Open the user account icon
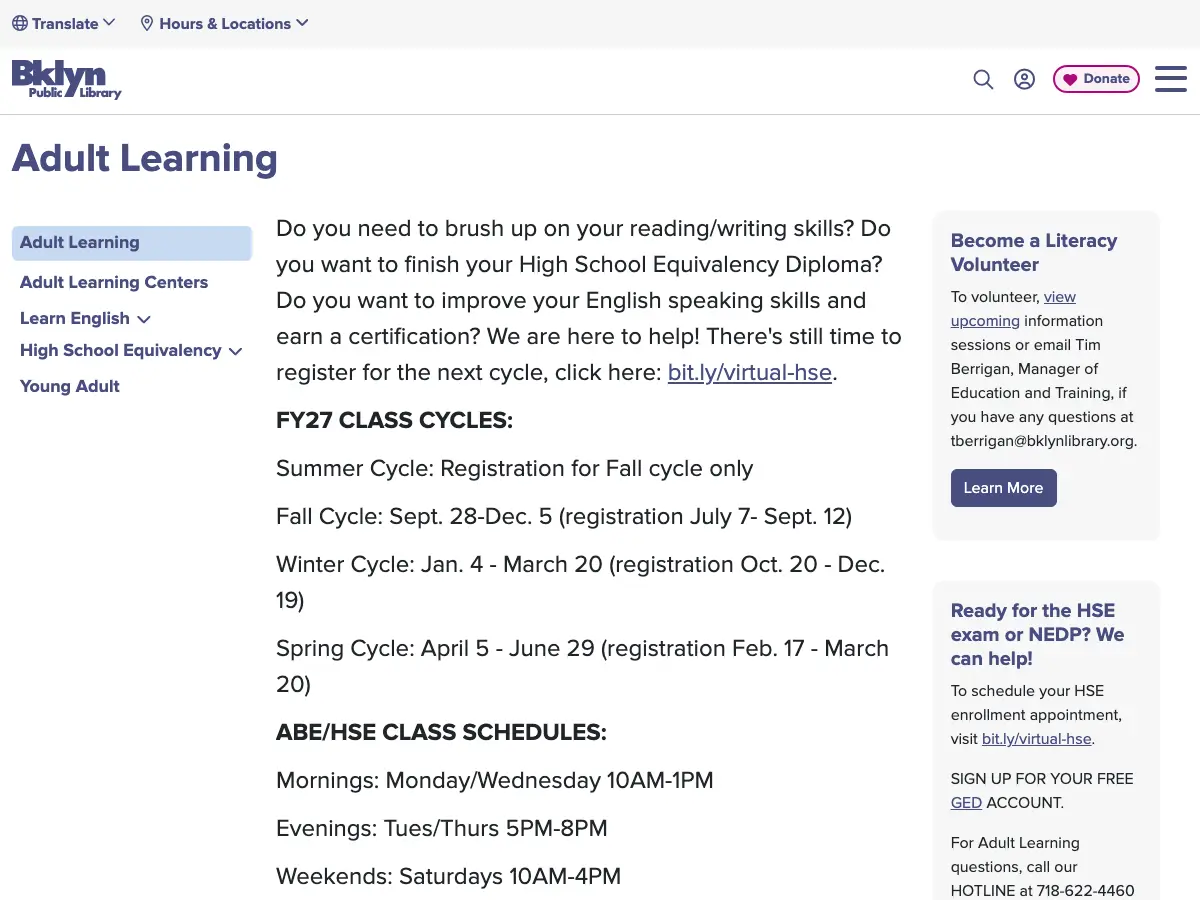Screen dimensions: 1200x900 pyautogui.click(x=1024, y=79)
